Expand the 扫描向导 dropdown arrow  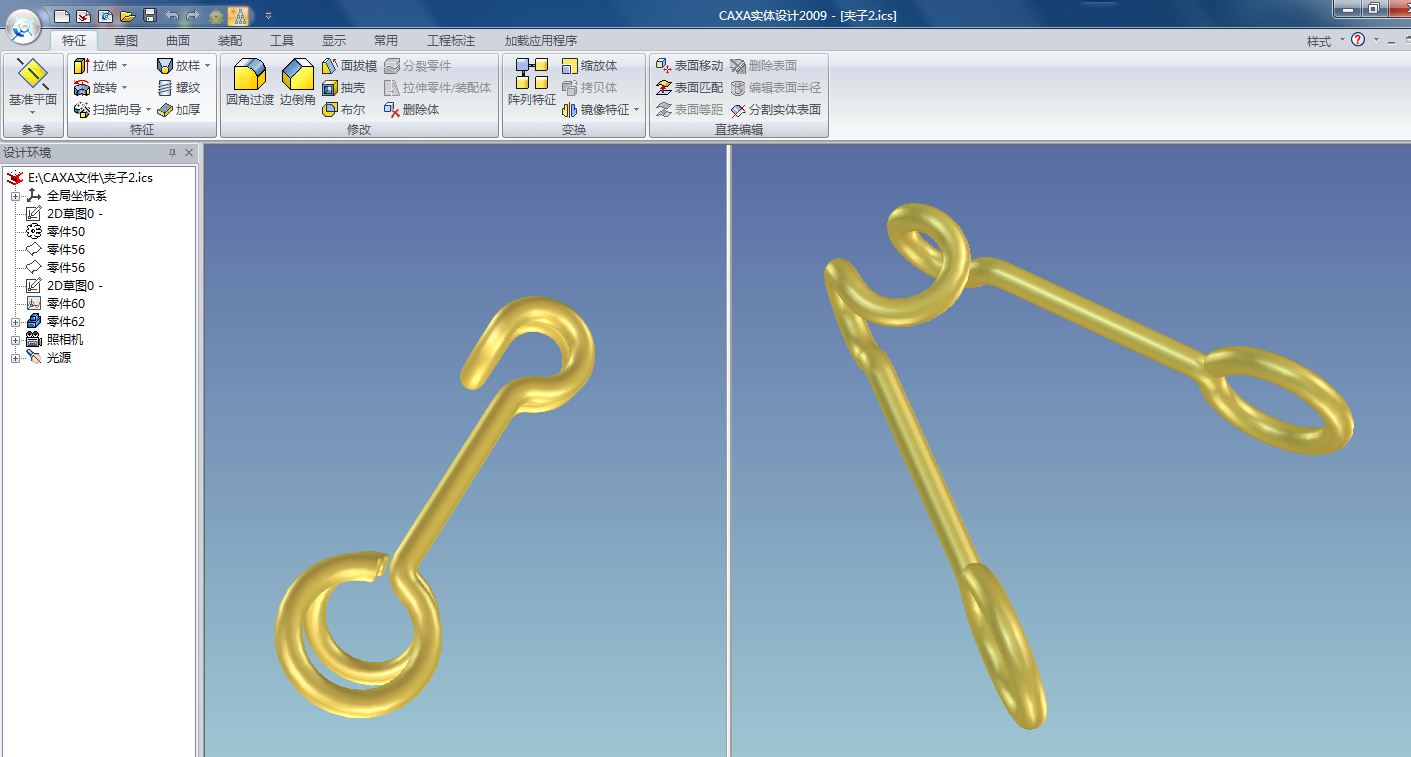149,110
